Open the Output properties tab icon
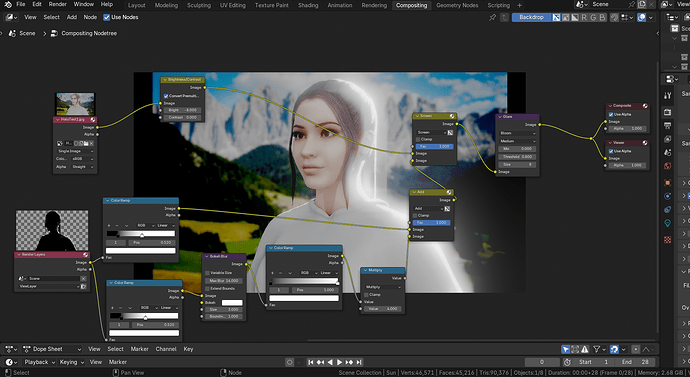 click(668, 125)
